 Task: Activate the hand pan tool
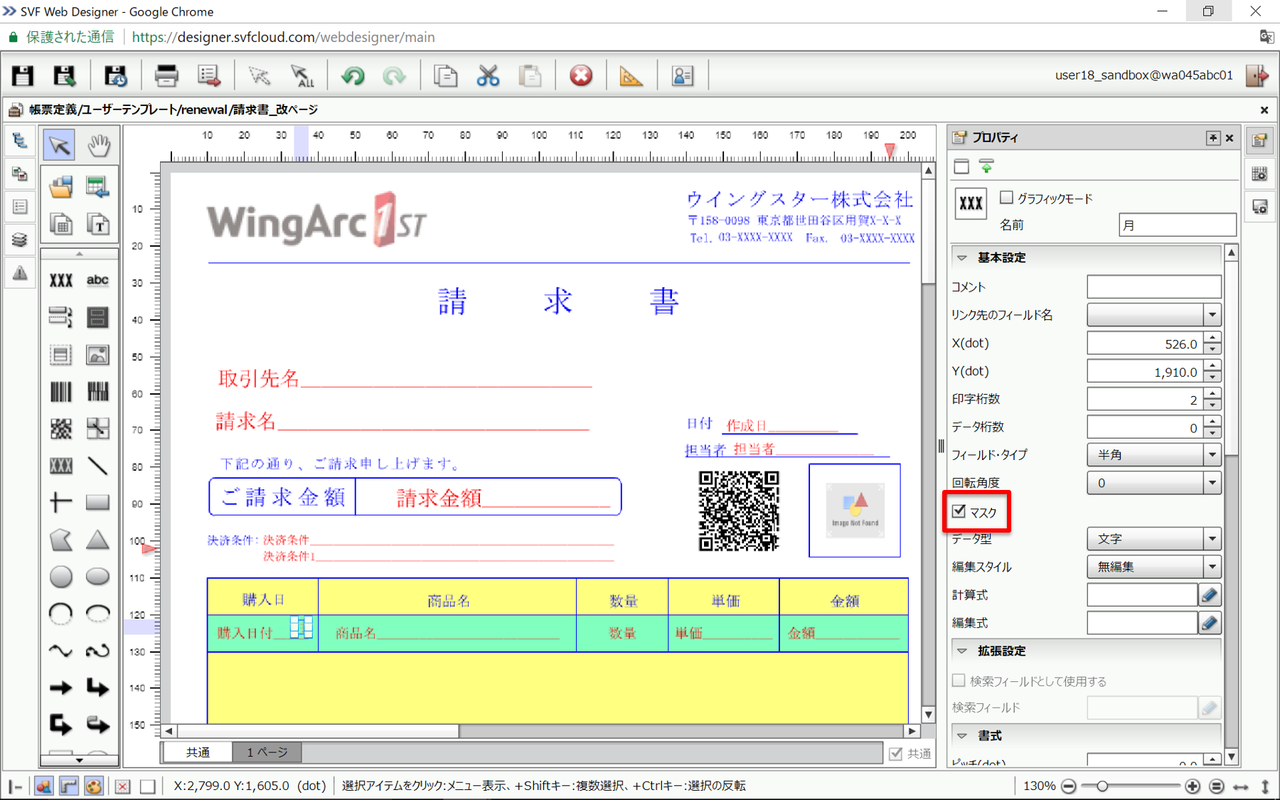click(97, 144)
